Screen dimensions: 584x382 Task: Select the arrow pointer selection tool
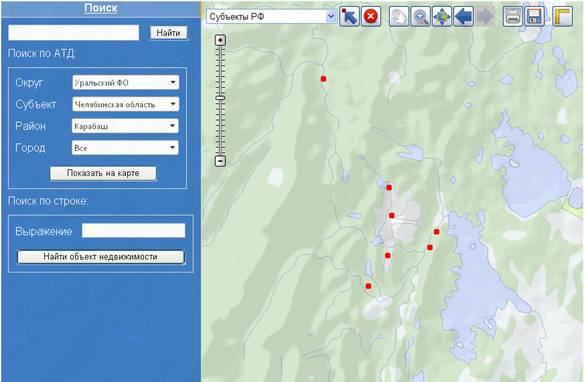point(349,17)
